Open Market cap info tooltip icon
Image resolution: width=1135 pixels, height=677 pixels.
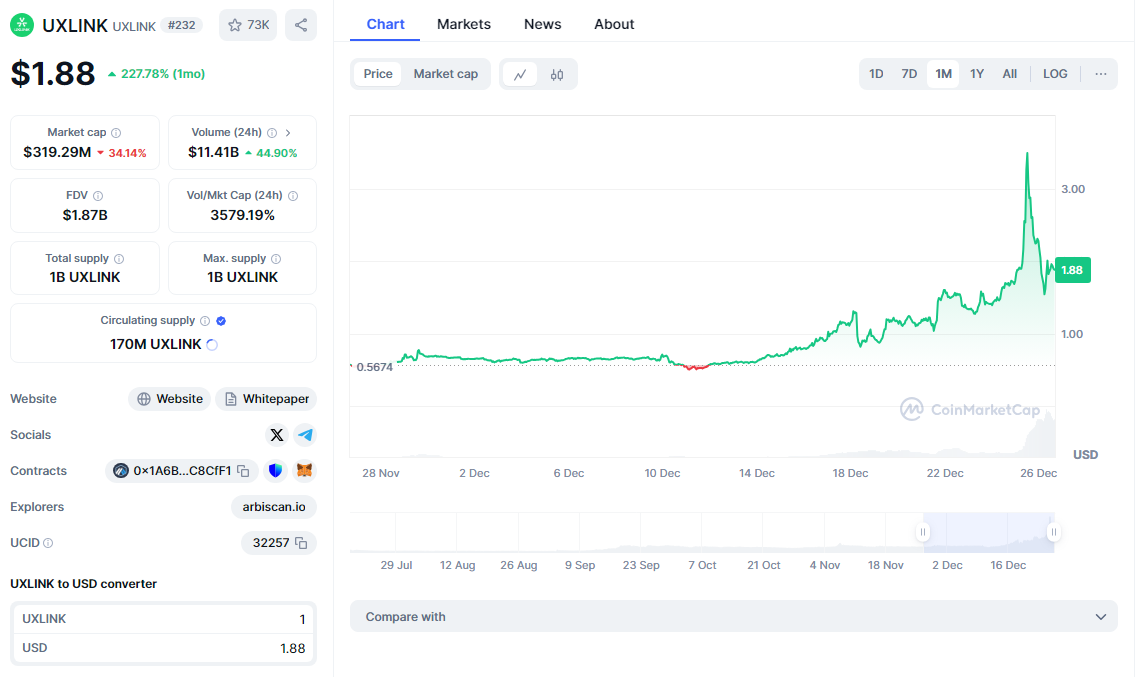click(116, 133)
